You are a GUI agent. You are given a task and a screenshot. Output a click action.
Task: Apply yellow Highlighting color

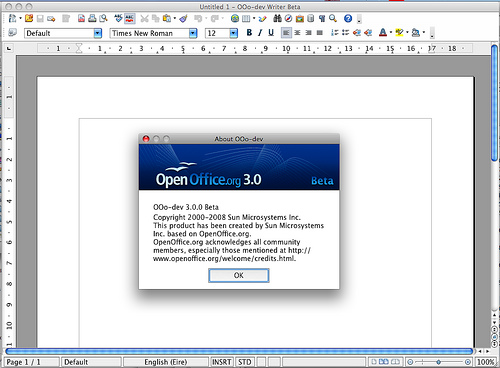399,33
